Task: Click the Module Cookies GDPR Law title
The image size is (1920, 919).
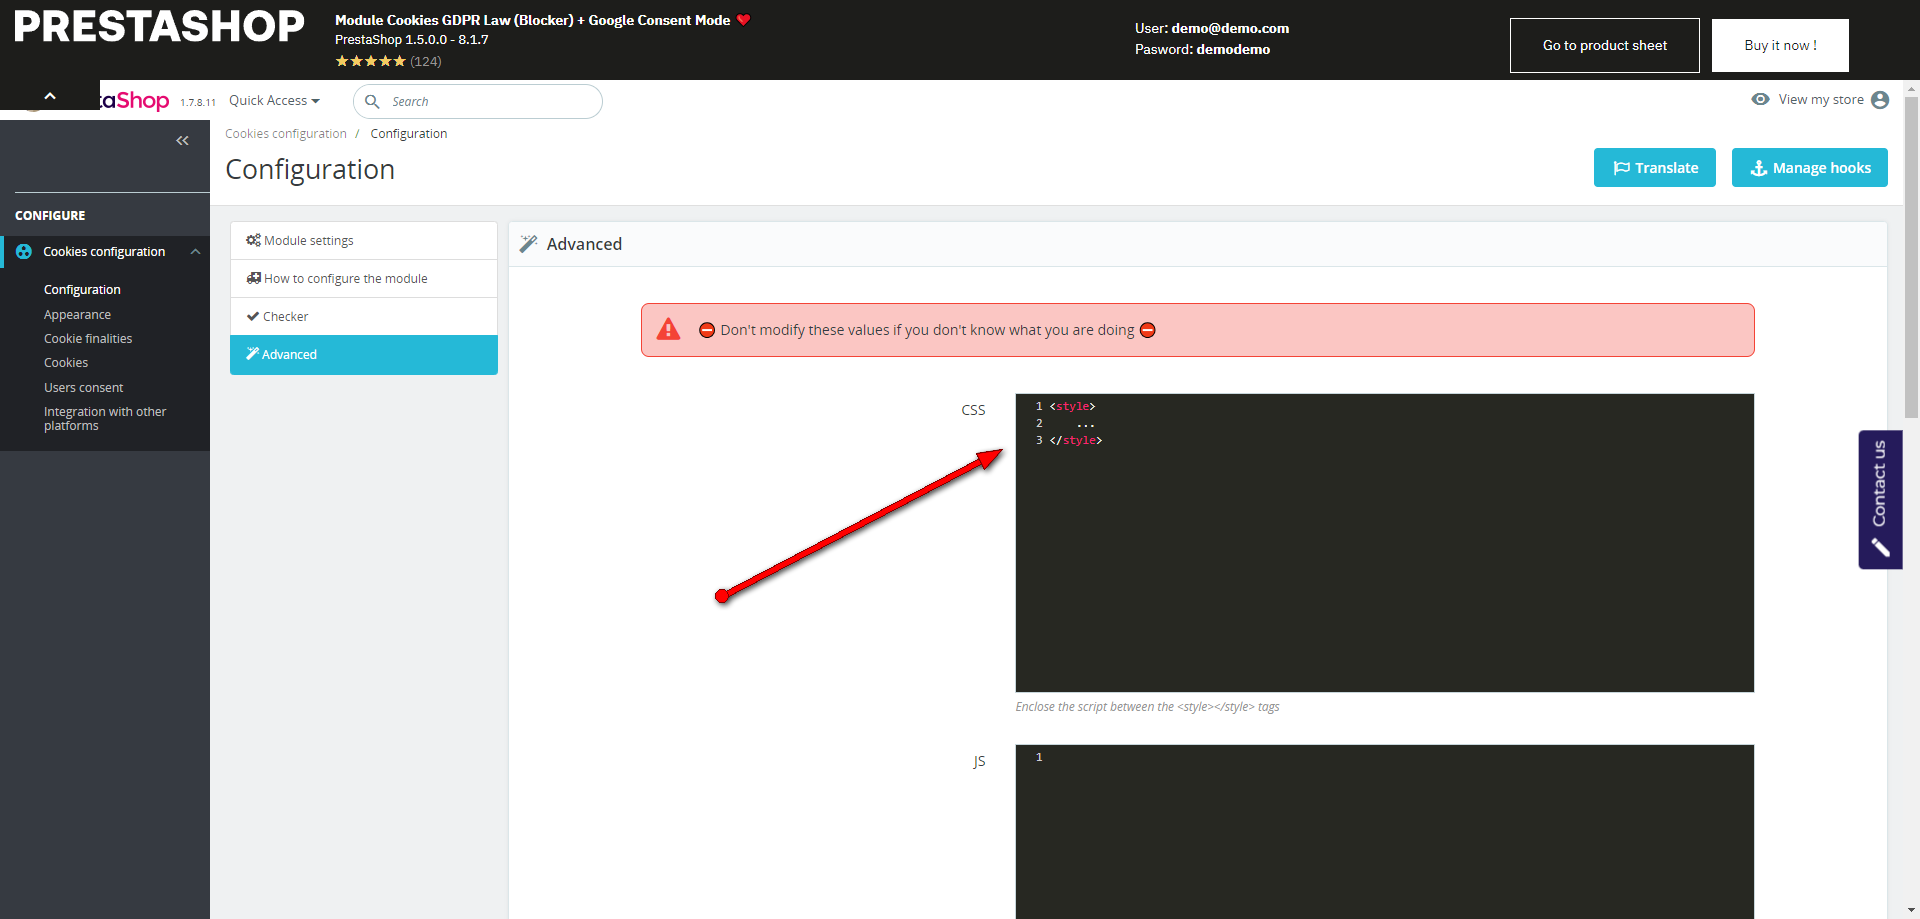Action: pyautogui.click(x=532, y=20)
